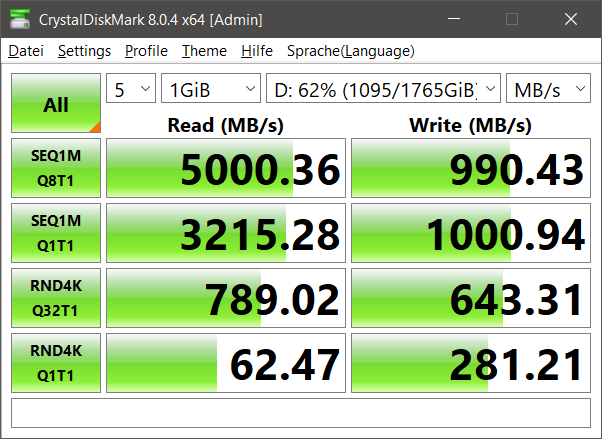
Task: Open the Sprache(Language) menu
Action: [351, 51]
